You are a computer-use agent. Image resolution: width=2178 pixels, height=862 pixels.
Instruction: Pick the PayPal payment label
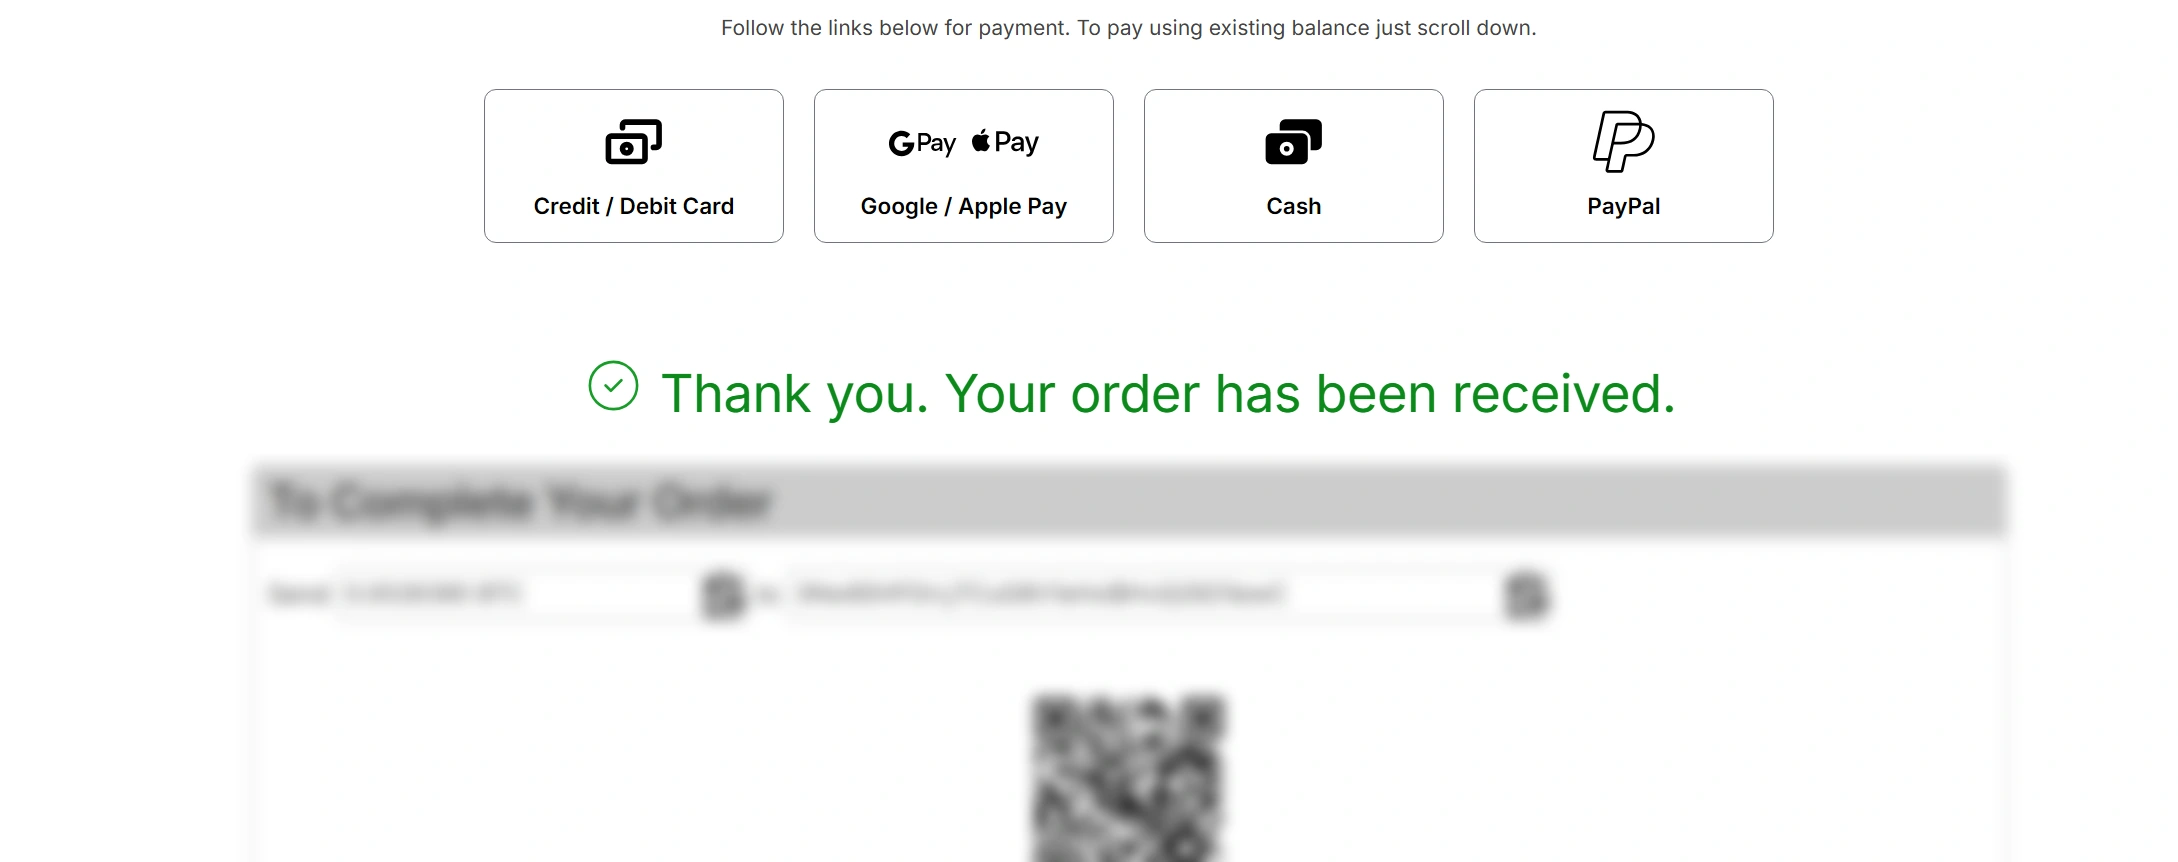coord(1624,206)
